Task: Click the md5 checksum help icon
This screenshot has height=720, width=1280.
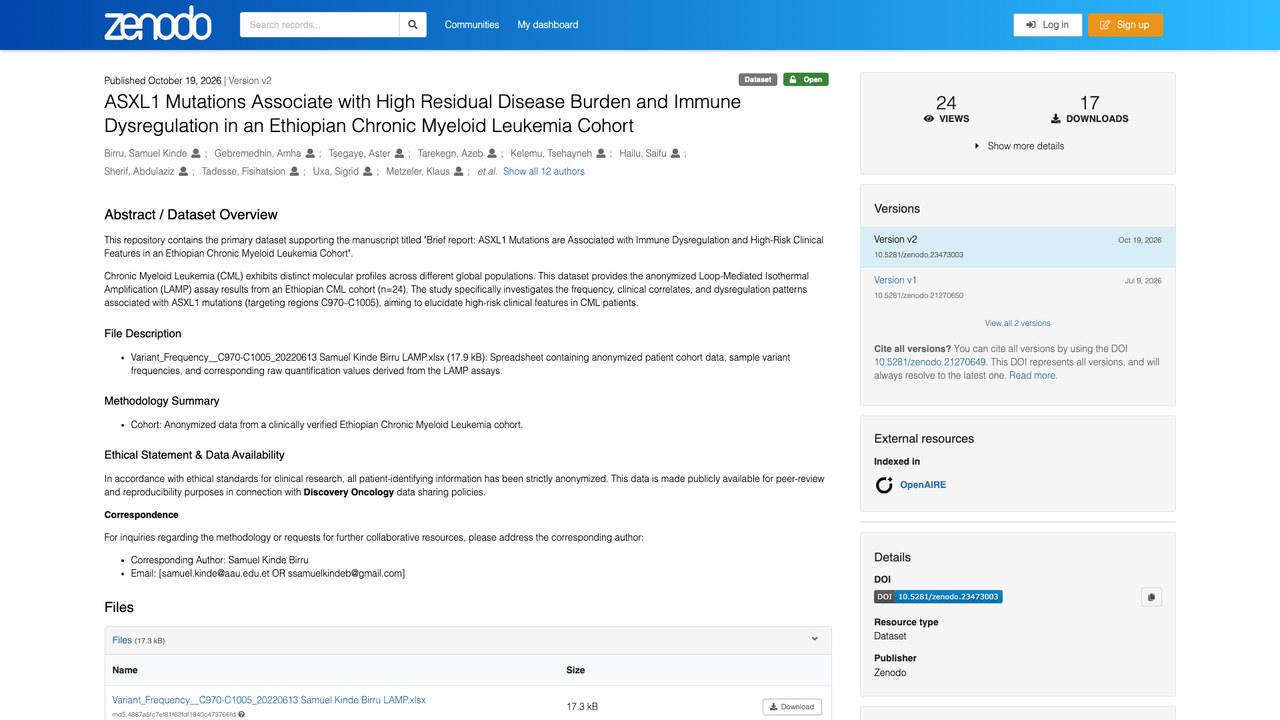Action: coord(242,714)
